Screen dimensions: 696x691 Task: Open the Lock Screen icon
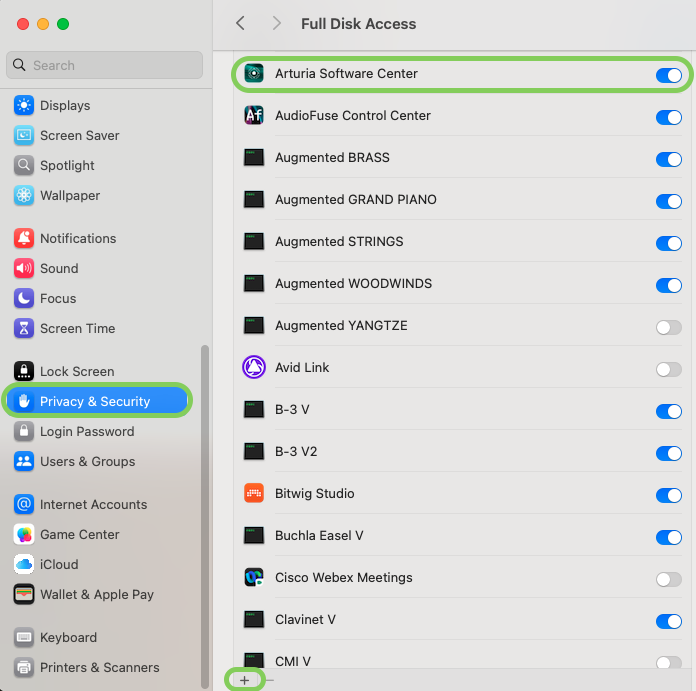pos(24,371)
